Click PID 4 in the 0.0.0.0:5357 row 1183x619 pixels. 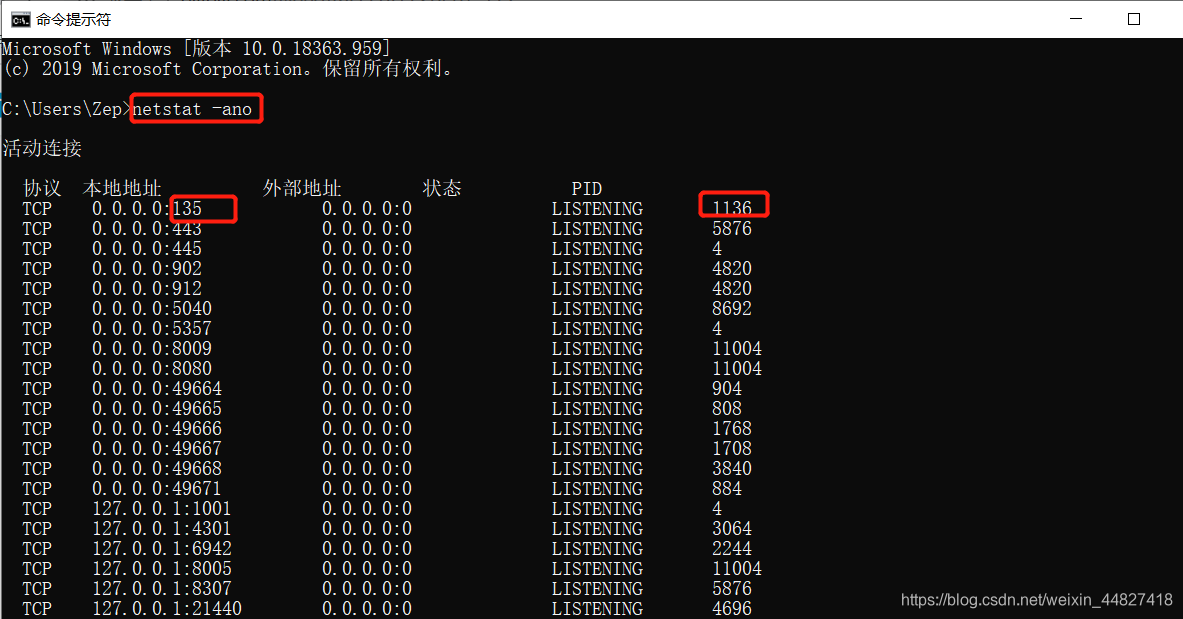pos(717,328)
